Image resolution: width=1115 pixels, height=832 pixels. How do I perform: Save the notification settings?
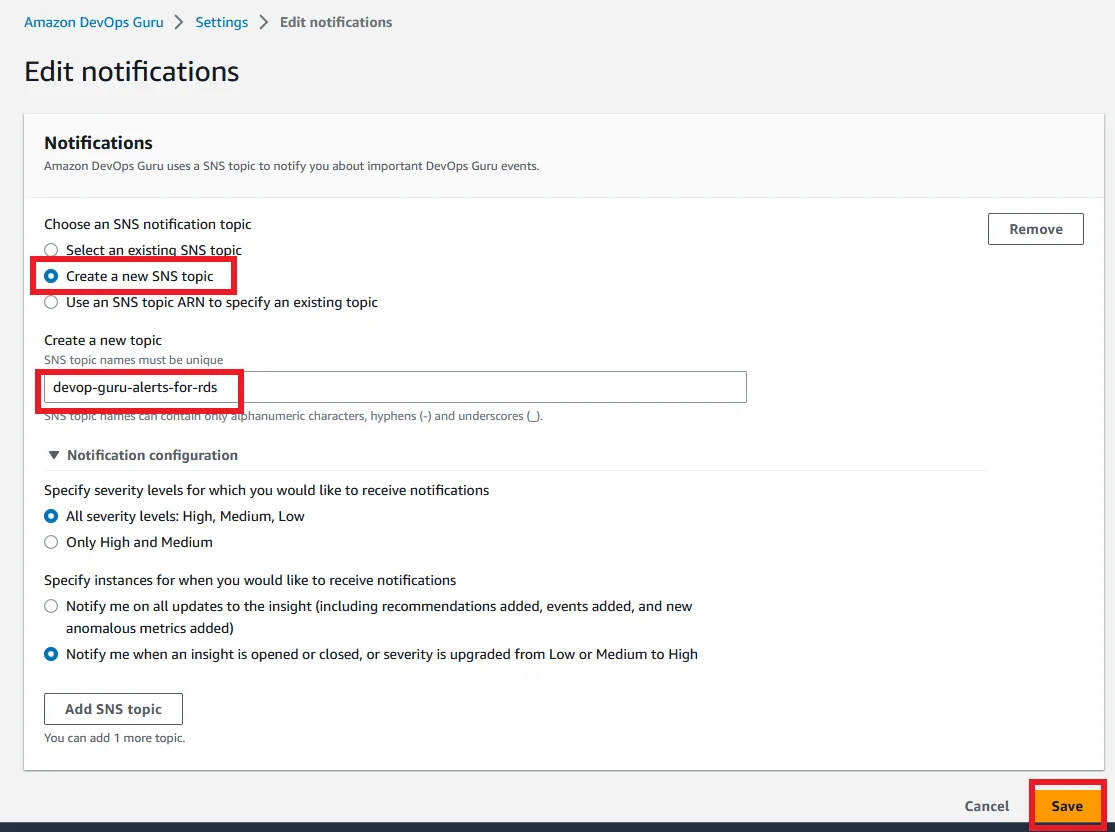tap(1067, 806)
